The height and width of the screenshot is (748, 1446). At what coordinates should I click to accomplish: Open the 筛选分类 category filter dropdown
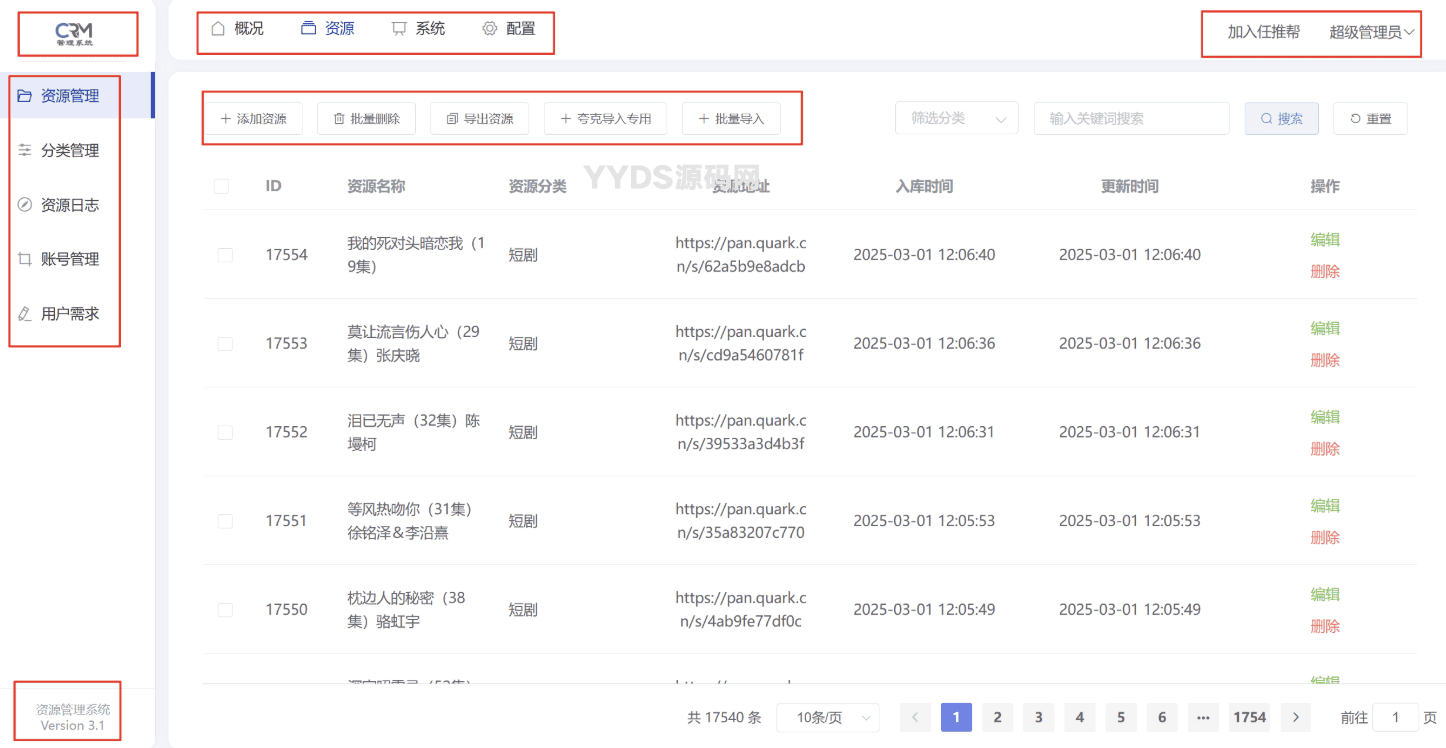click(x=957, y=118)
